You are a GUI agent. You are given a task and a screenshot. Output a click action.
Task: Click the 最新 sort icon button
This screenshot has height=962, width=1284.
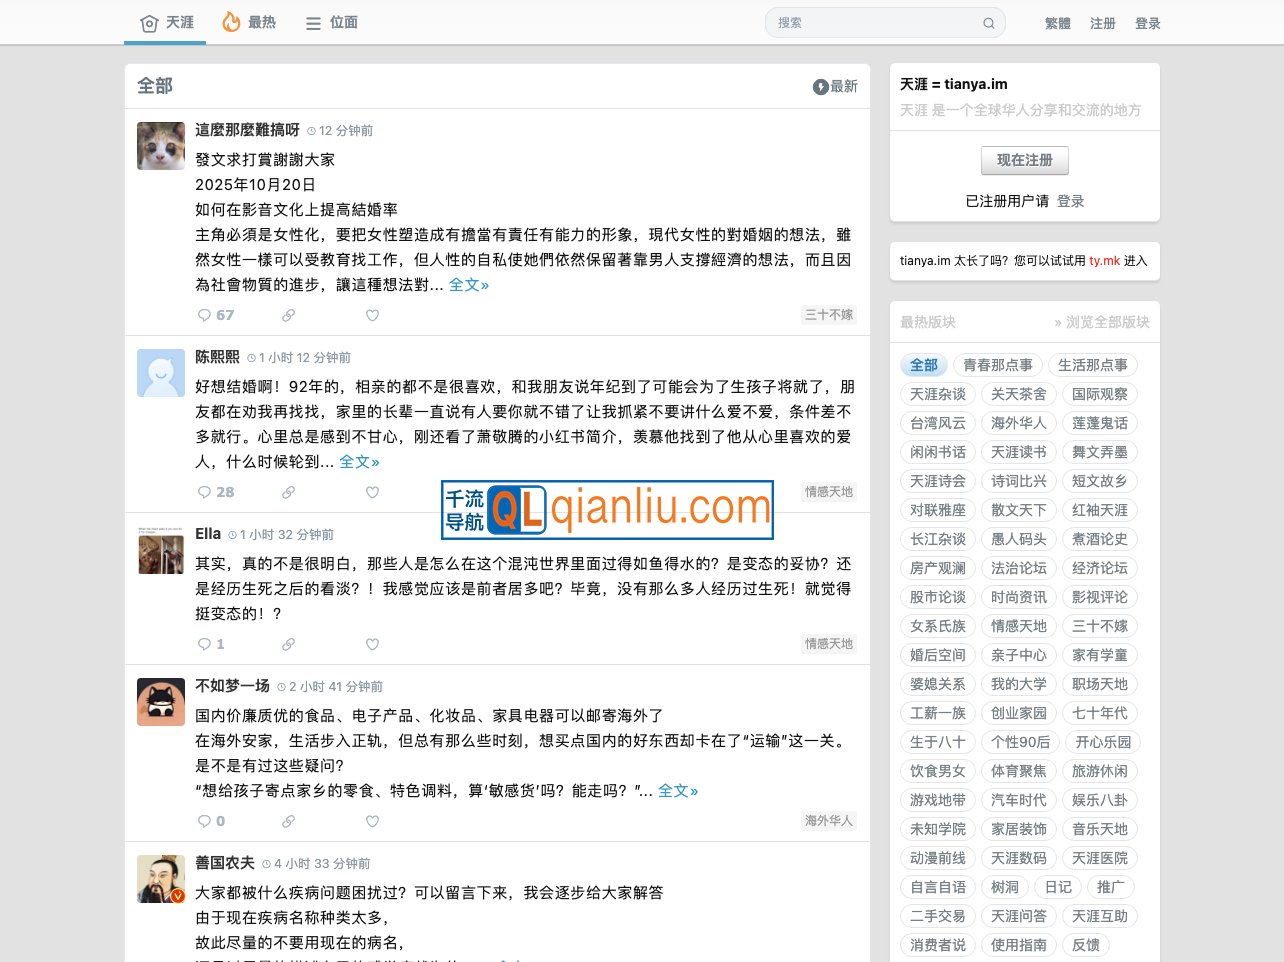coord(835,87)
